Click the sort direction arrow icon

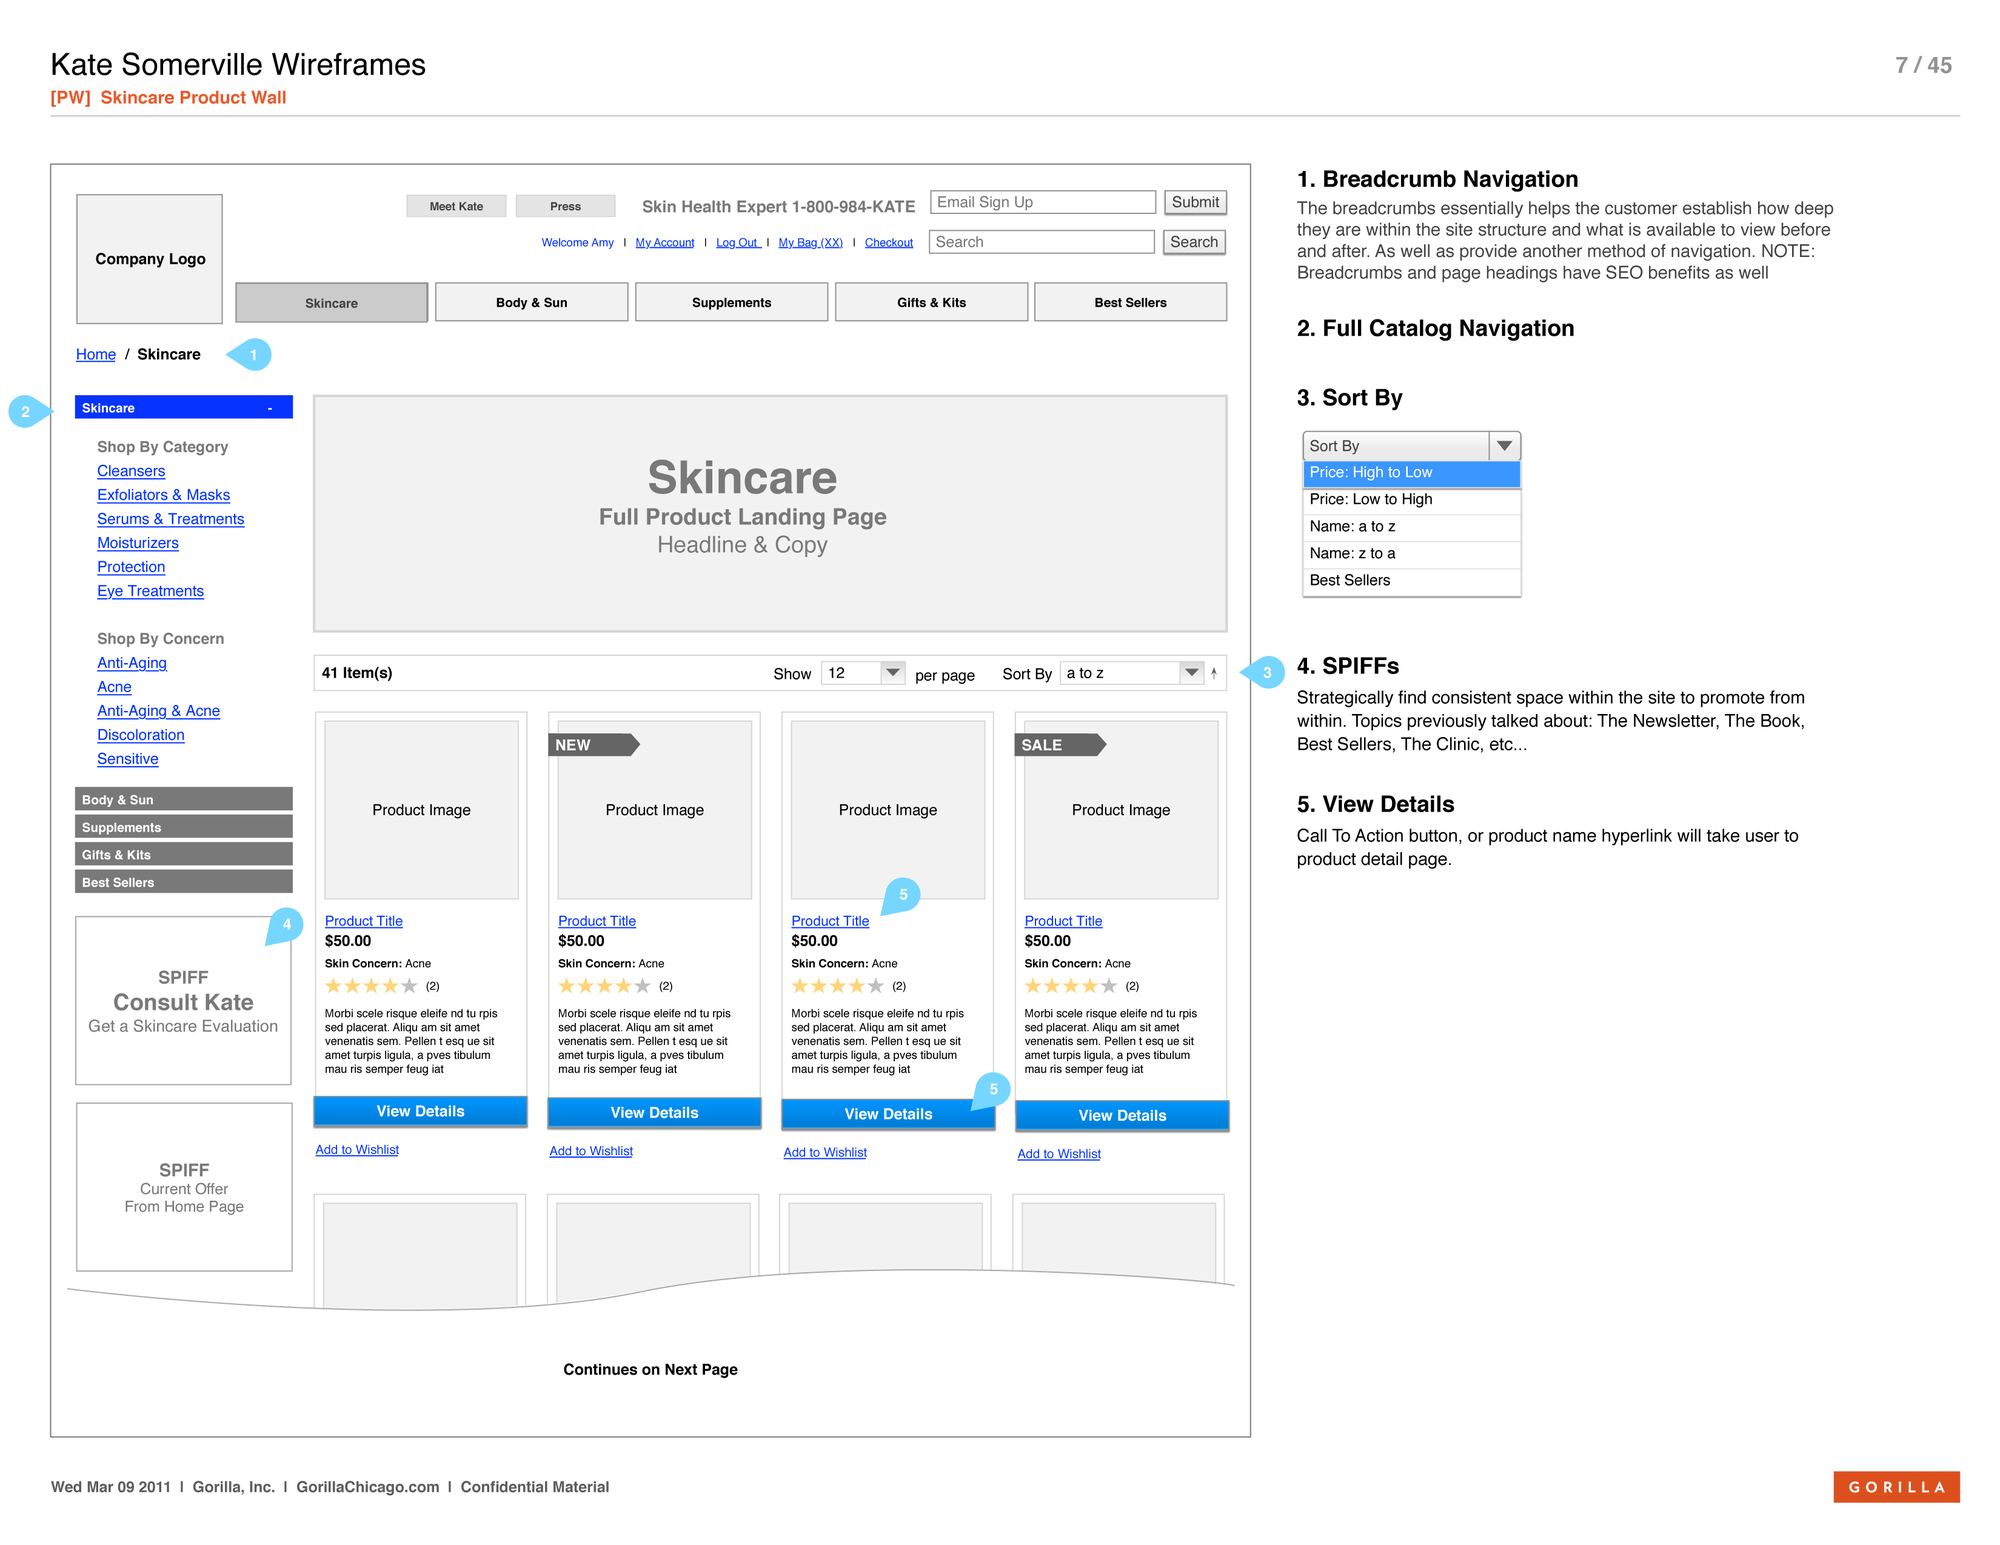1214,673
